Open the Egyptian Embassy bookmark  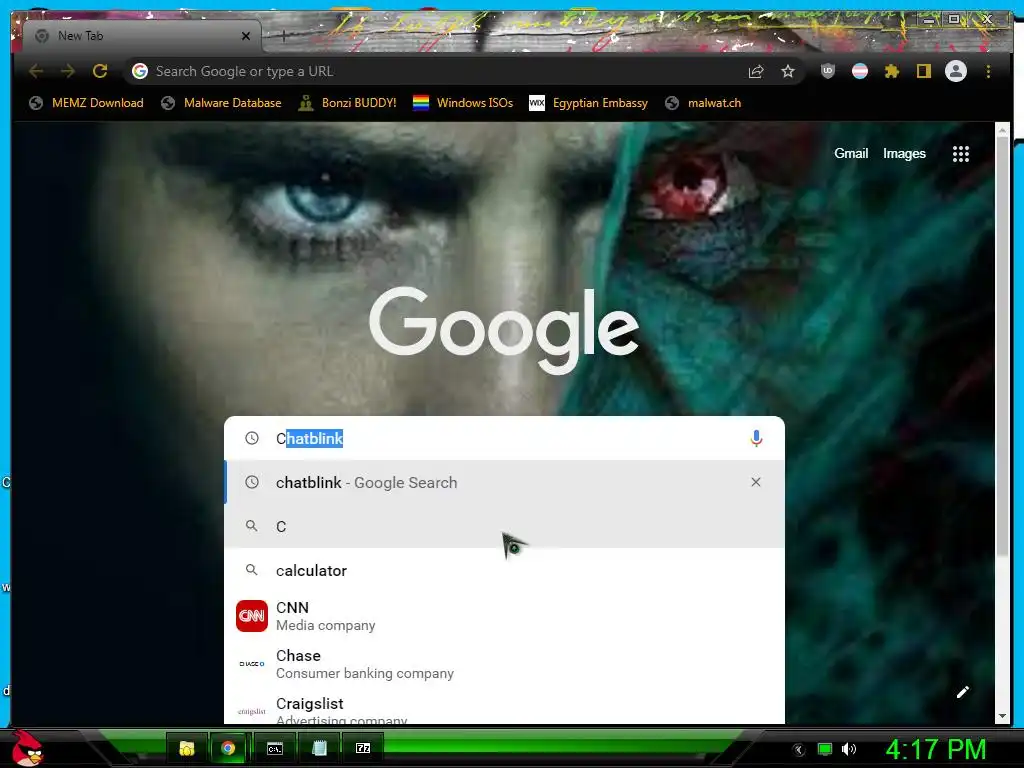(588, 103)
